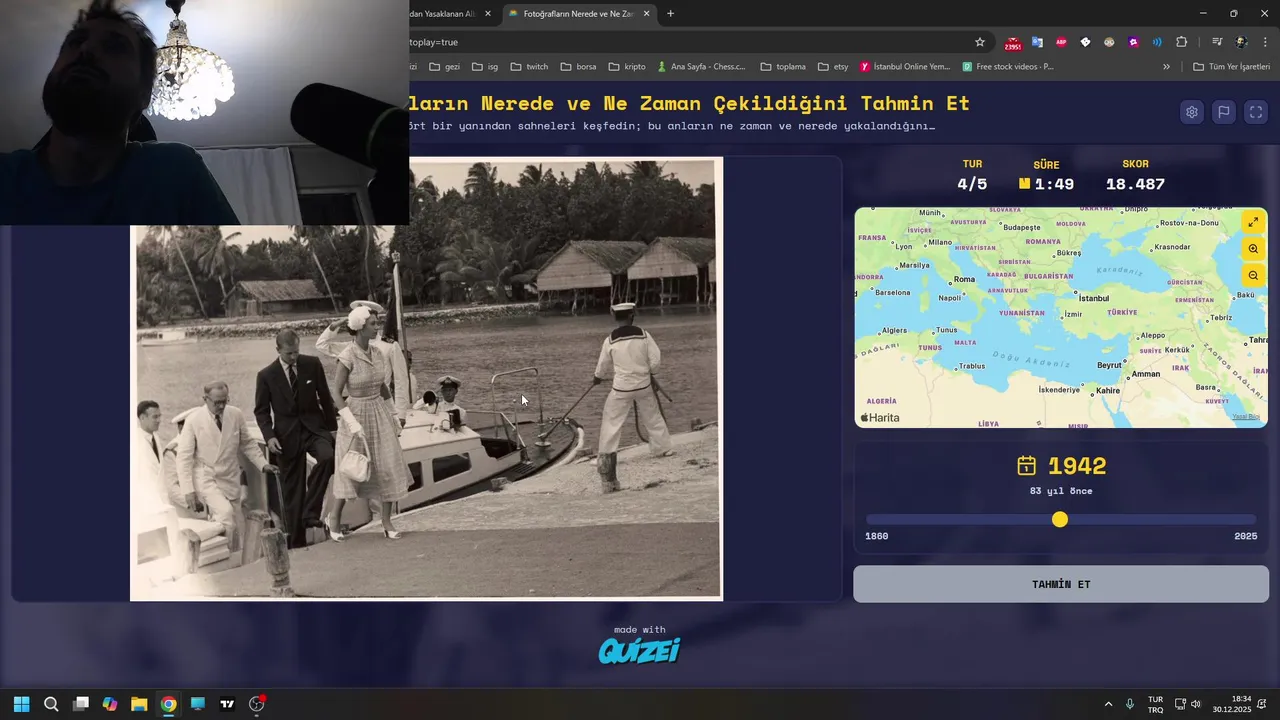Click the historical black-and-white photo
Screen dimensions: 1280x720
(x=426, y=378)
